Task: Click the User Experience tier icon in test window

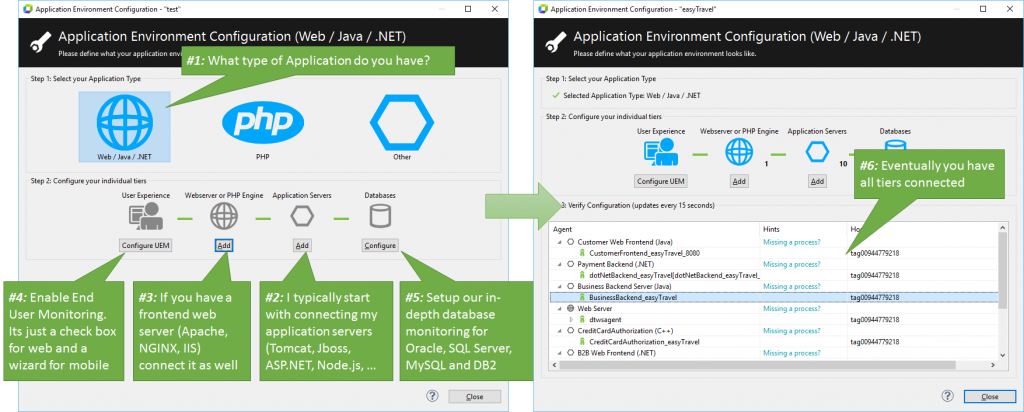Action: click(x=146, y=218)
